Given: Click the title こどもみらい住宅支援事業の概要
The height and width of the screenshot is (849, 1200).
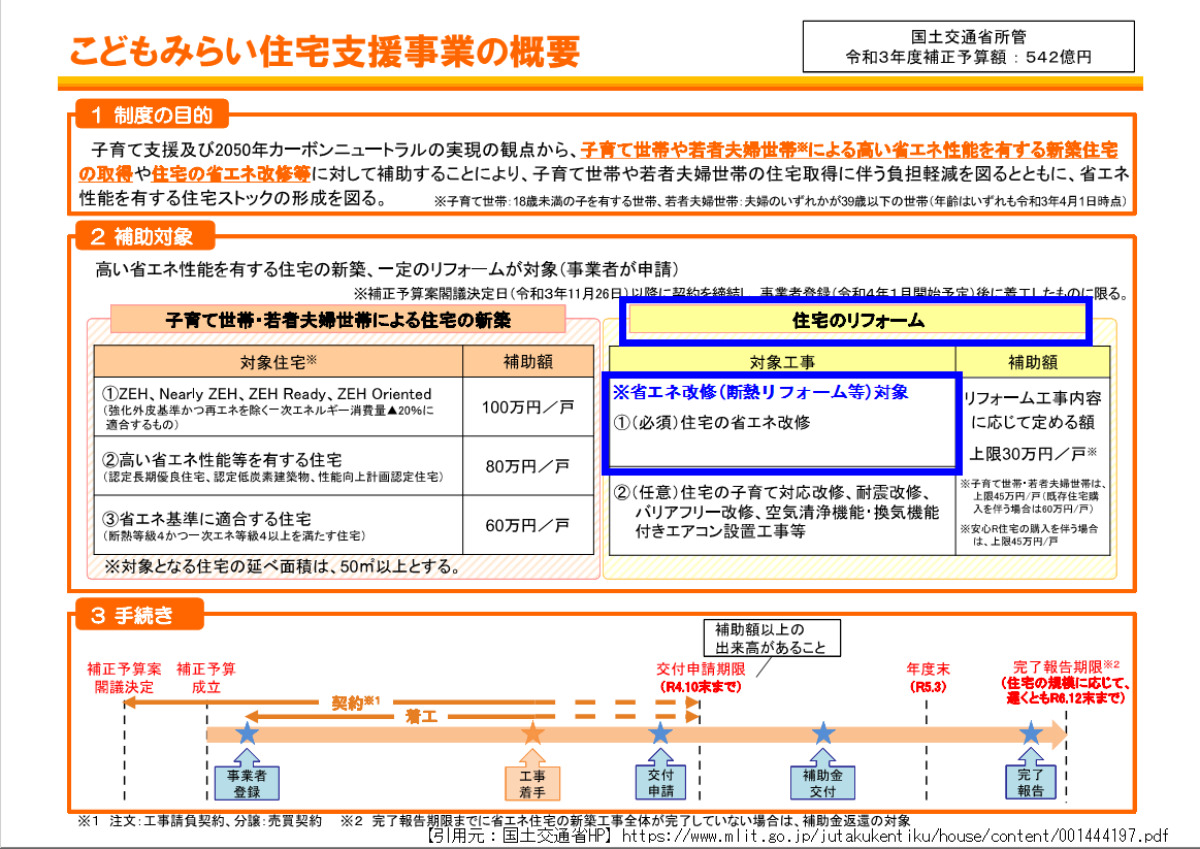Looking at the screenshot, I should click(324, 50).
